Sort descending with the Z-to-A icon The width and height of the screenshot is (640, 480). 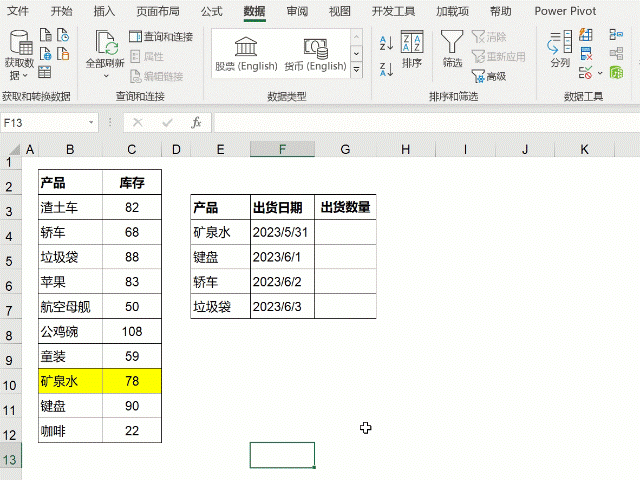pyautogui.click(x=386, y=69)
